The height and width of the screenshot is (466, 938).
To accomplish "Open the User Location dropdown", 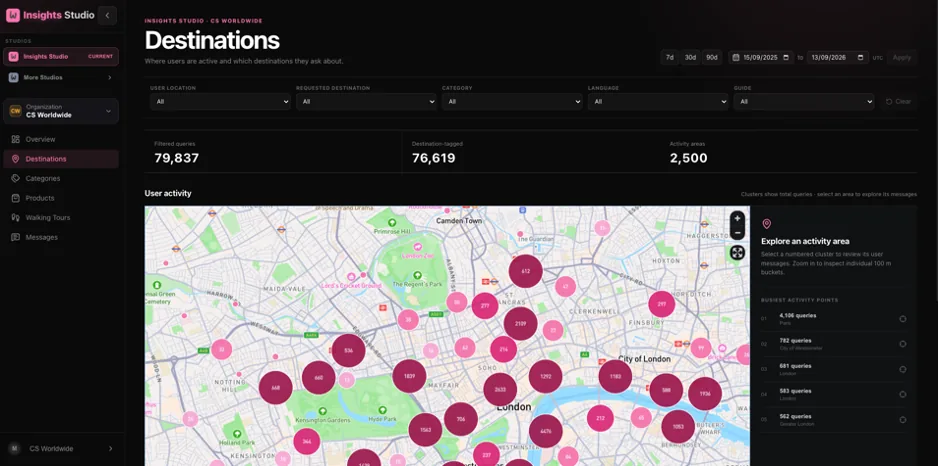I will click(220, 102).
